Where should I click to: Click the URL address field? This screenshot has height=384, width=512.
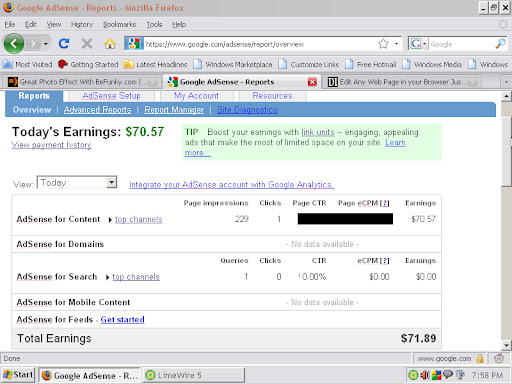(260, 44)
